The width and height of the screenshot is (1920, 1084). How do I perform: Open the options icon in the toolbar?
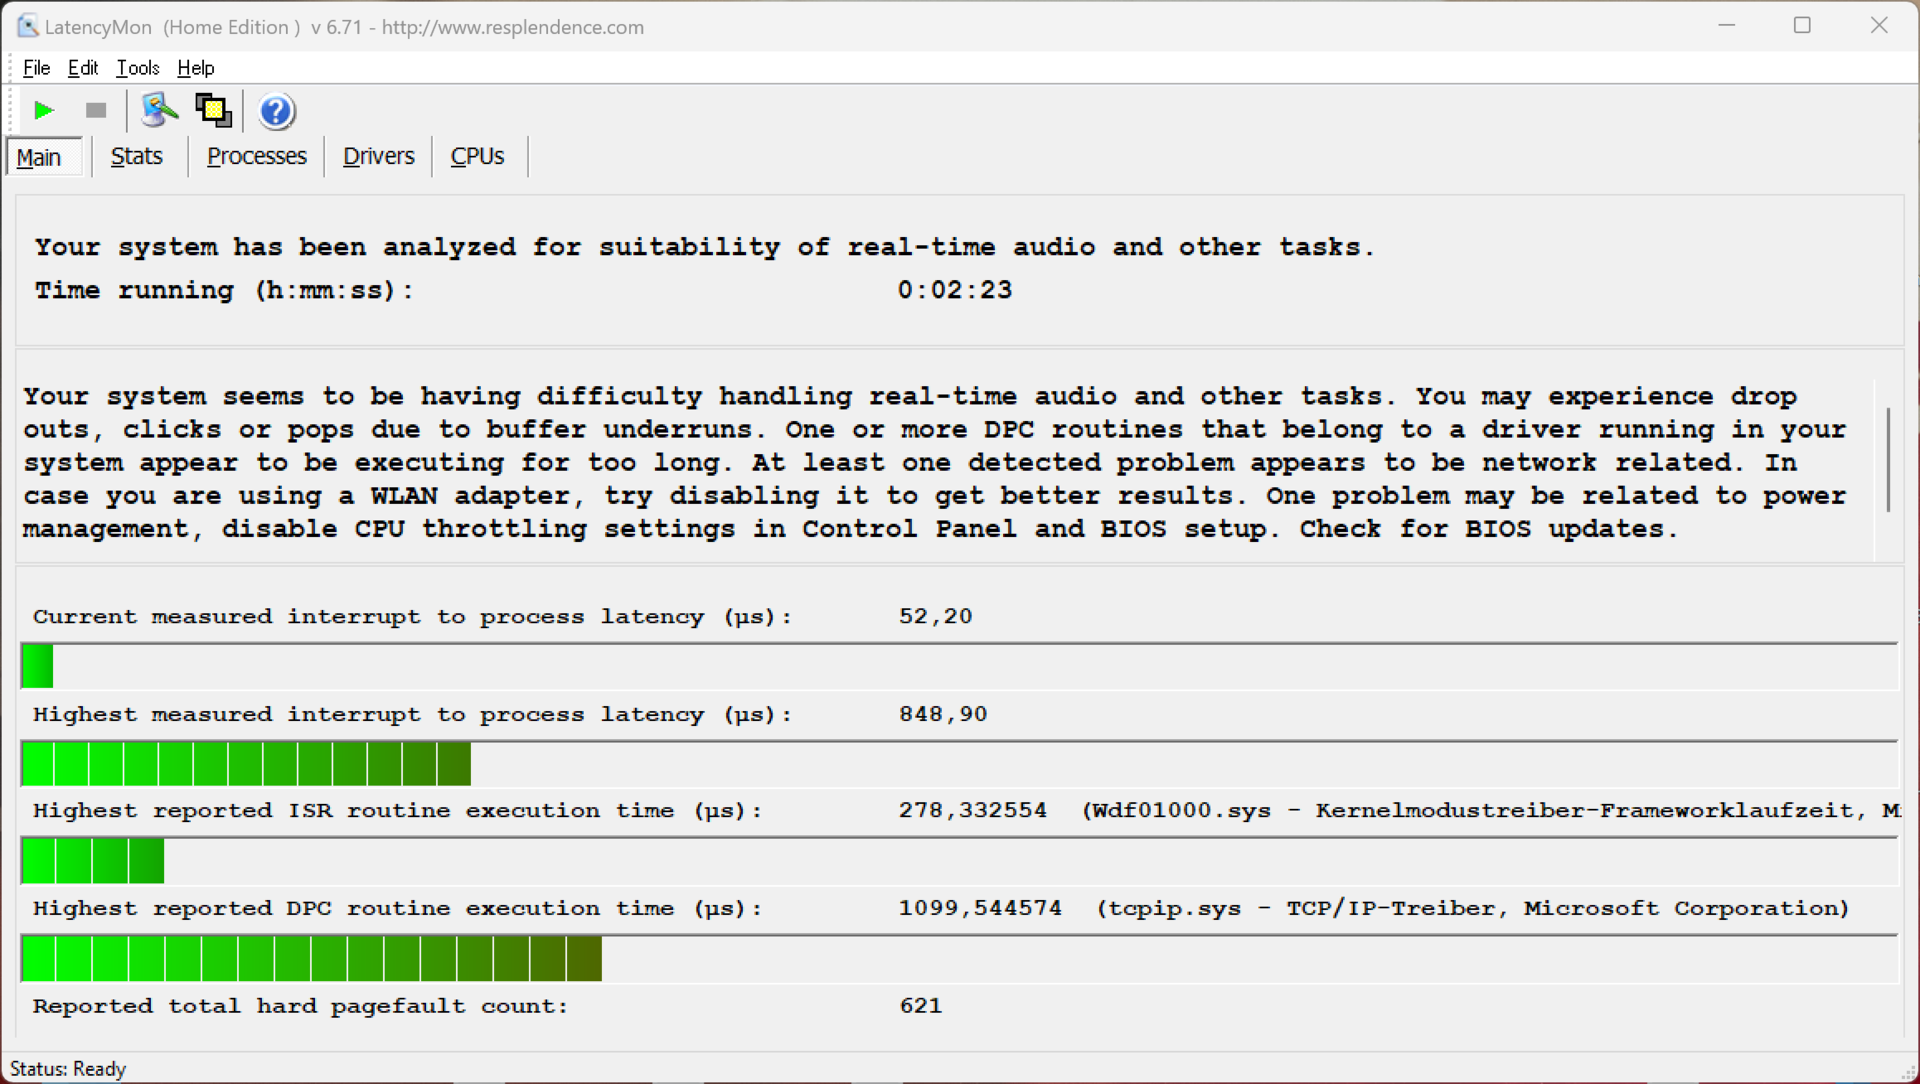(x=158, y=110)
